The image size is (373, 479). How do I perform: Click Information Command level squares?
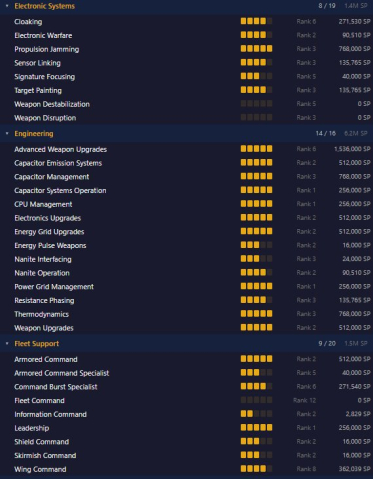click(x=256, y=414)
